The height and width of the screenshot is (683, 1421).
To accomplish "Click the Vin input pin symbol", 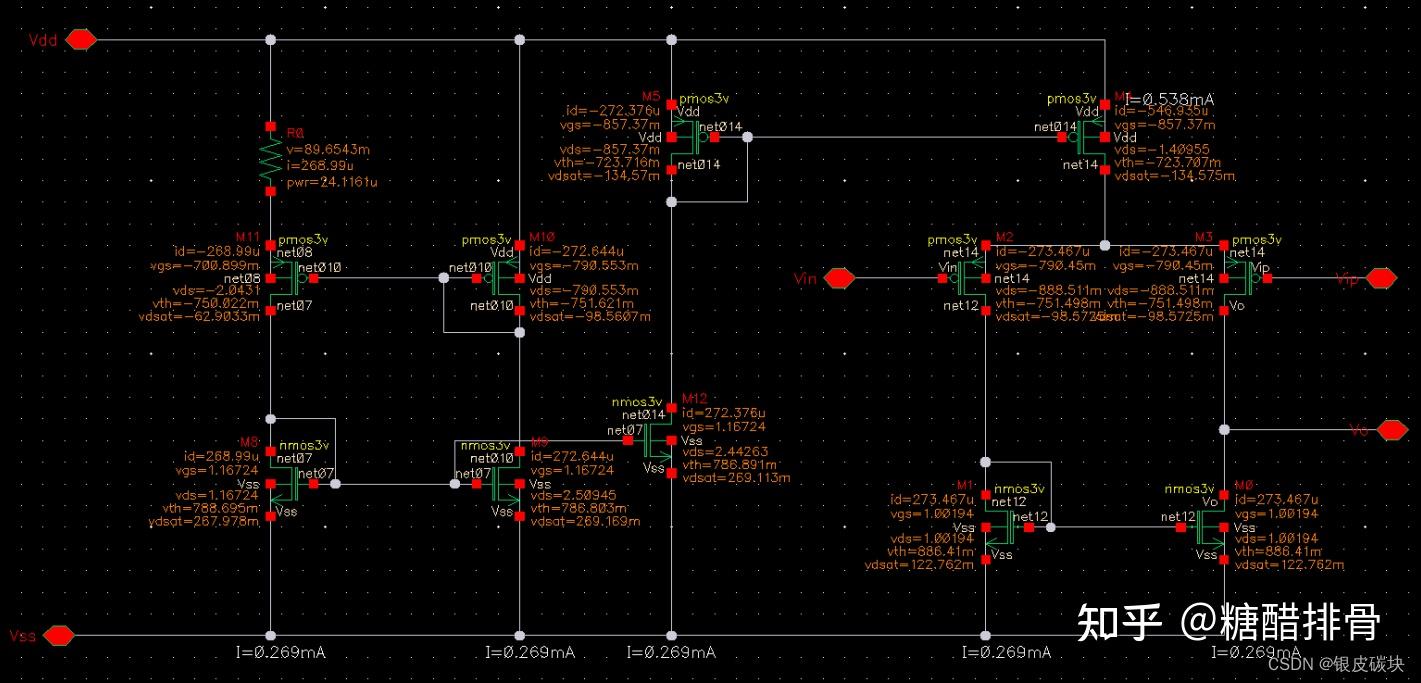I will pyautogui.click(x=839, y=278).
